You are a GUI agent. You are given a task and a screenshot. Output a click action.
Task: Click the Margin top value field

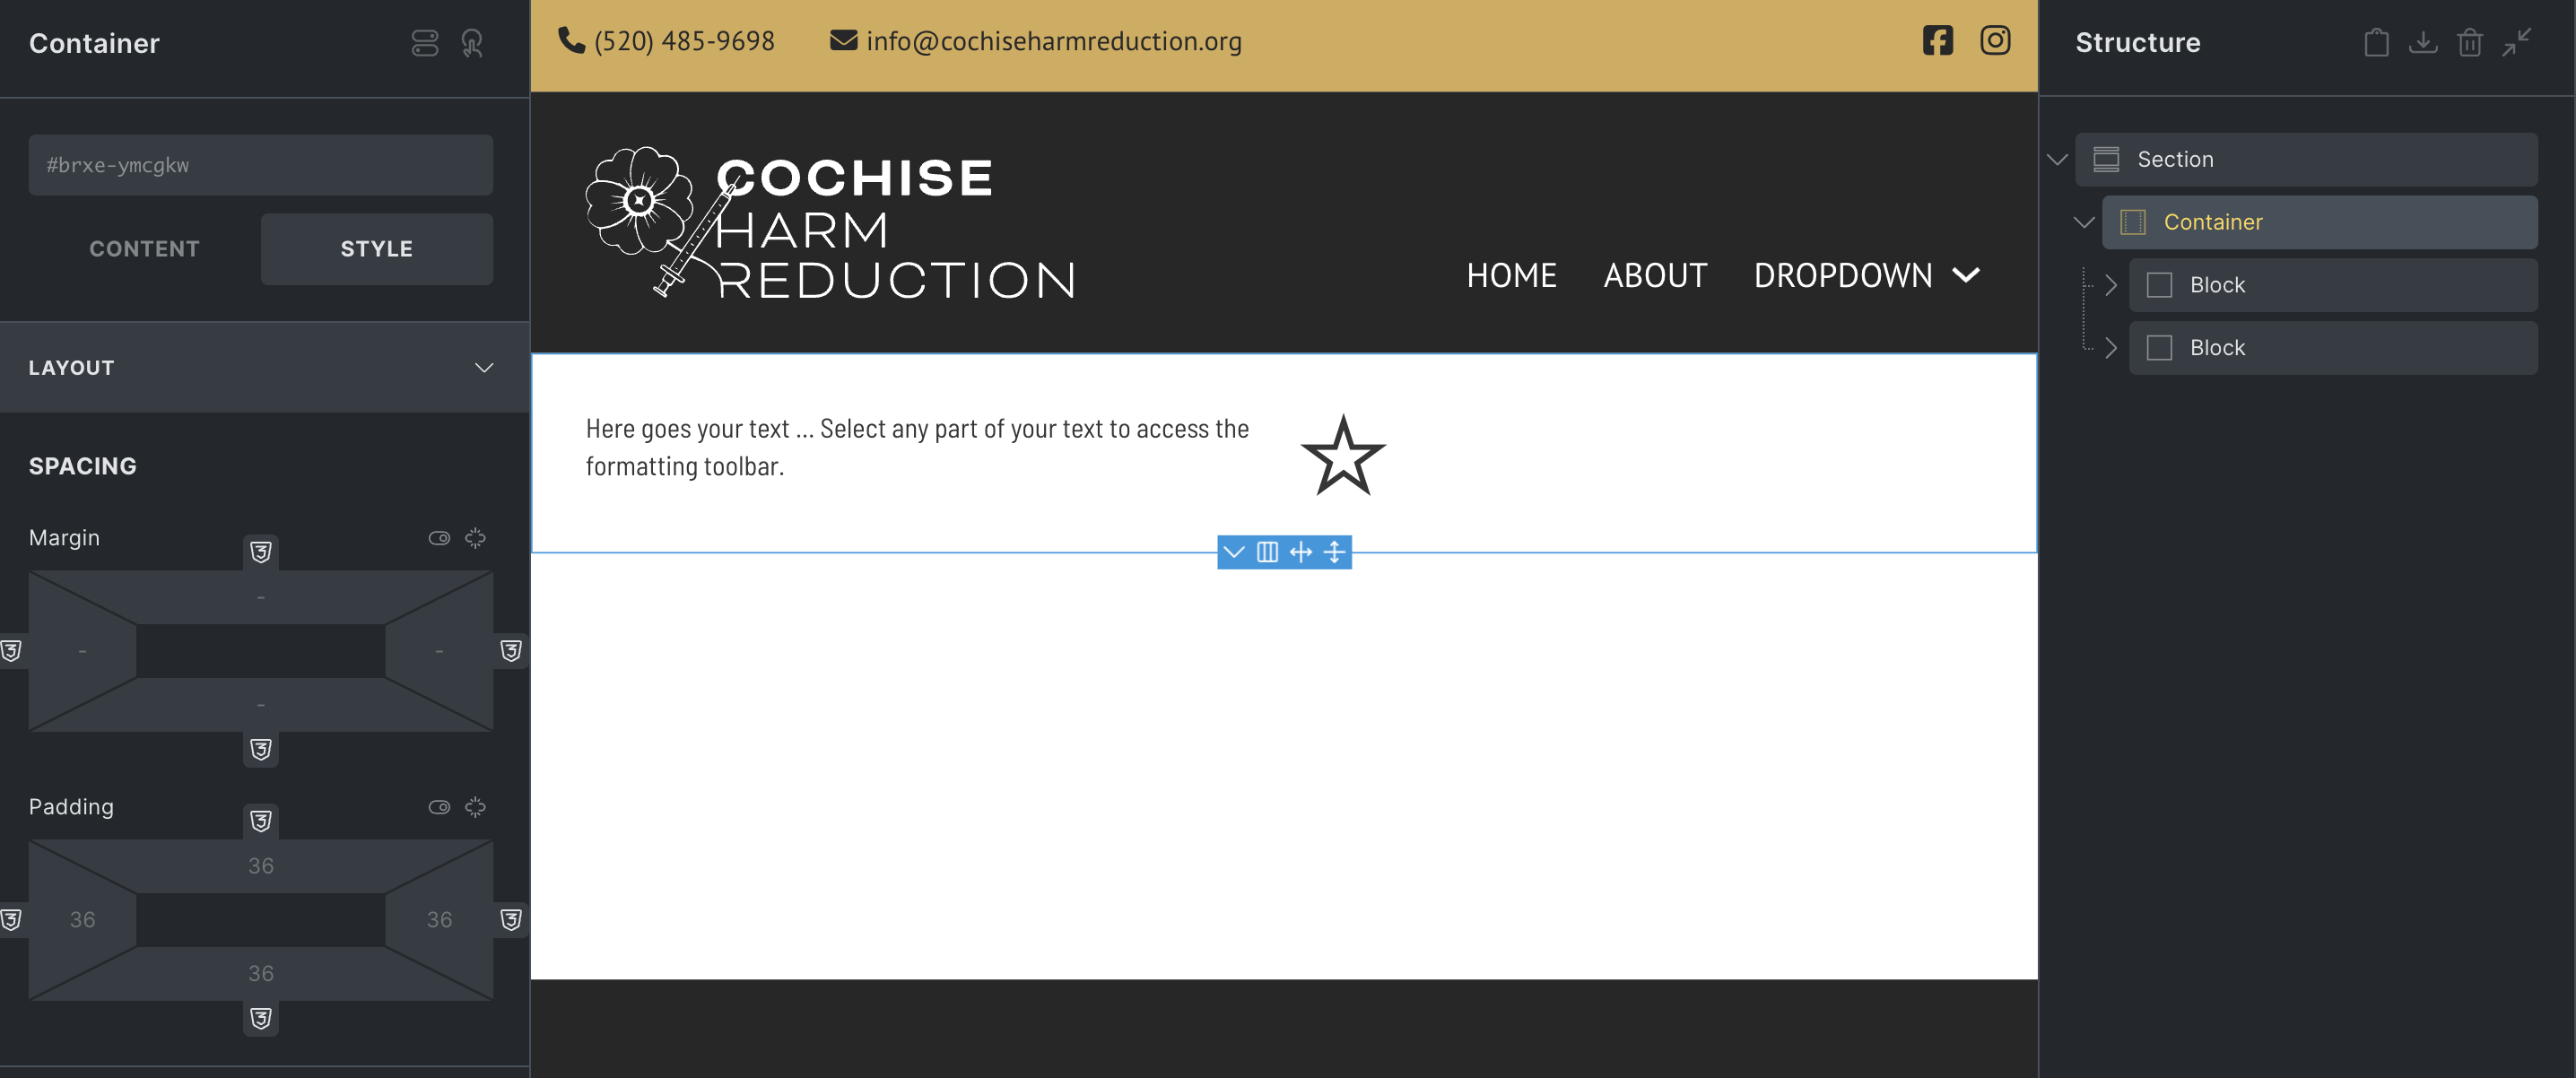261,597
